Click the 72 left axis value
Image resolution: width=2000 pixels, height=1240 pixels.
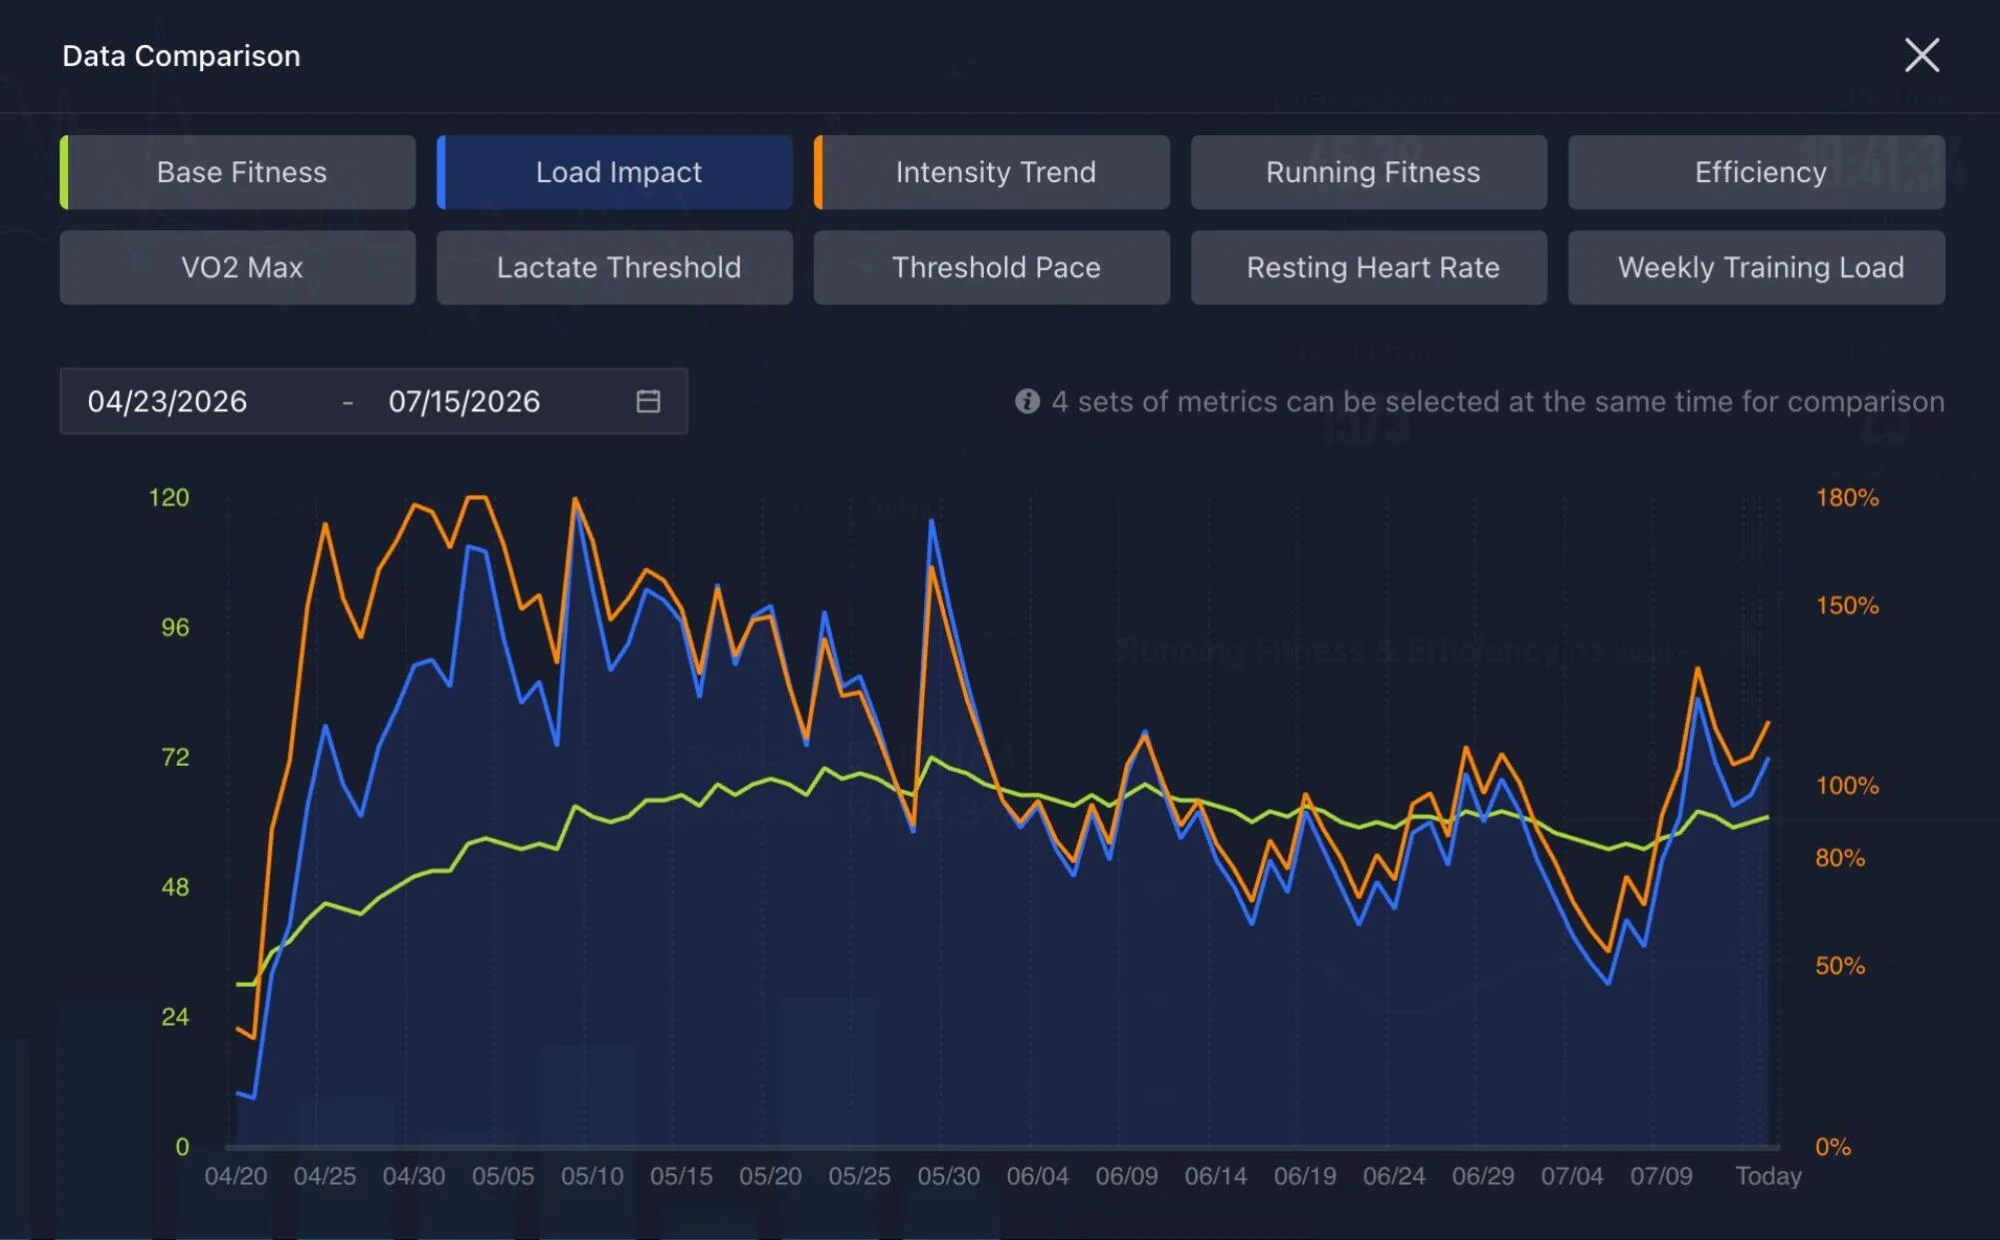tap(175, 757)
